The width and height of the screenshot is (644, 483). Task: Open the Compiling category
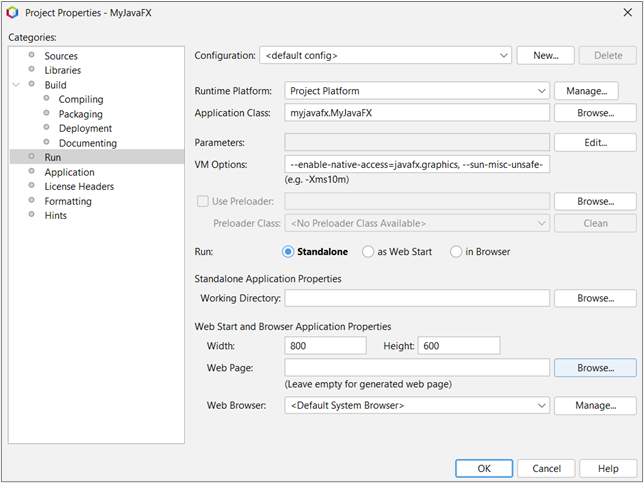(x=81, y=99)
